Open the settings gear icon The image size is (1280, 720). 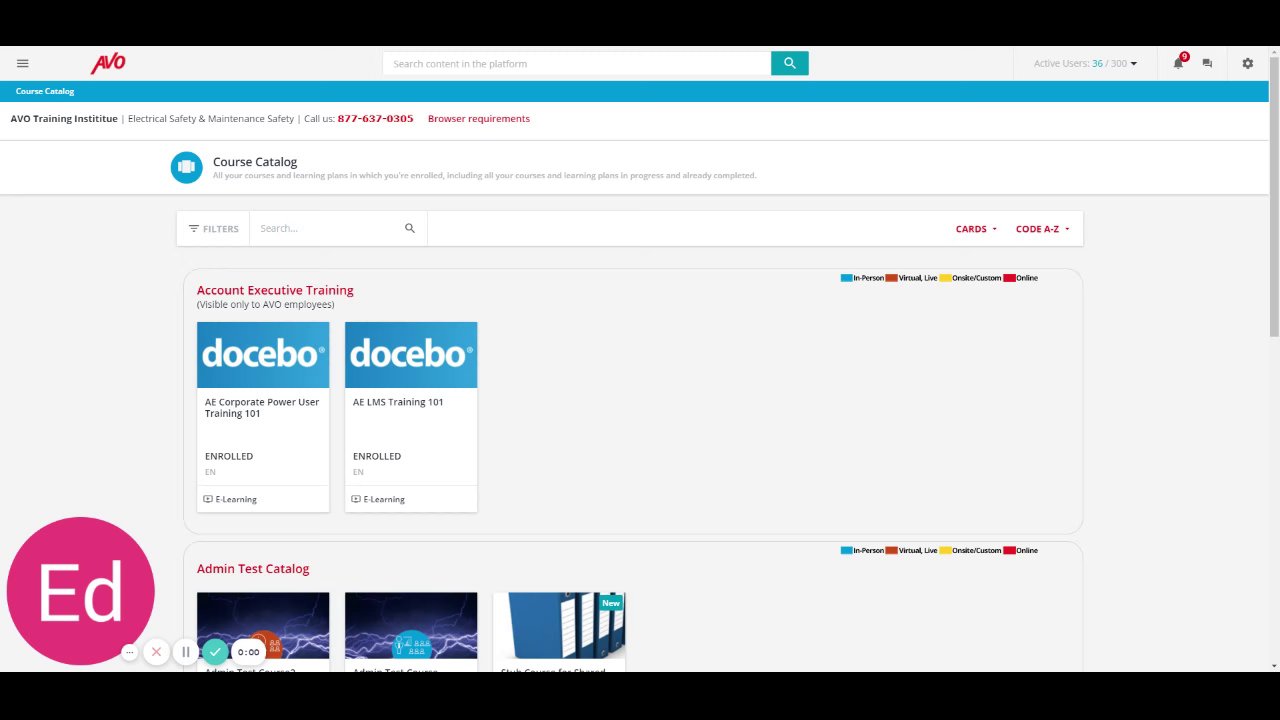[x=1247, y=63]
